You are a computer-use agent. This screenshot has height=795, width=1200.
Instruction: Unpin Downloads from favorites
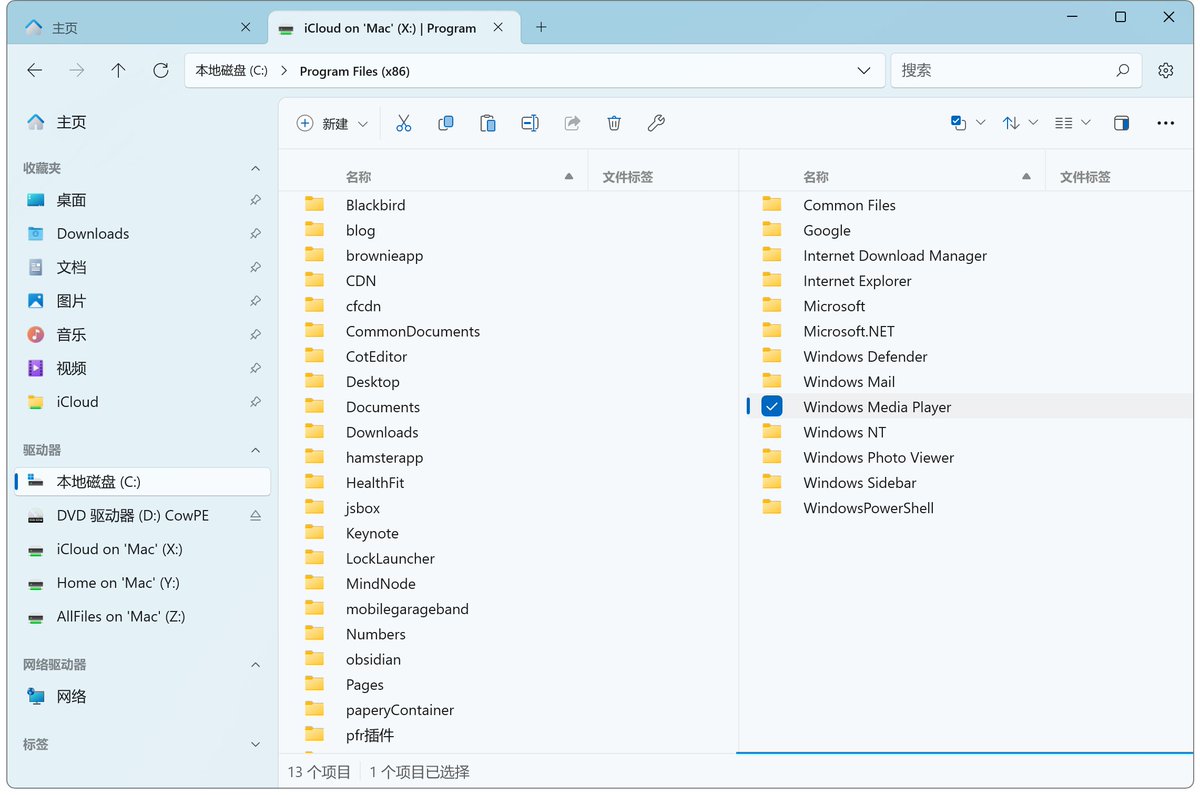point(255,233)
